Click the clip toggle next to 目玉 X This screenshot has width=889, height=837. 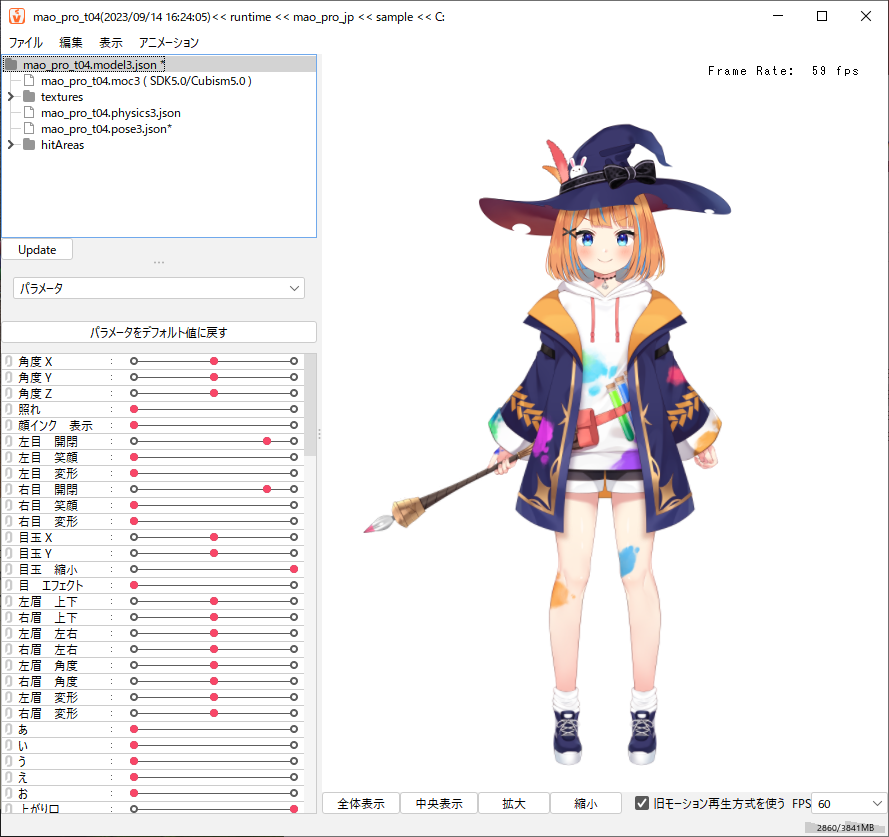pos(9,537)
